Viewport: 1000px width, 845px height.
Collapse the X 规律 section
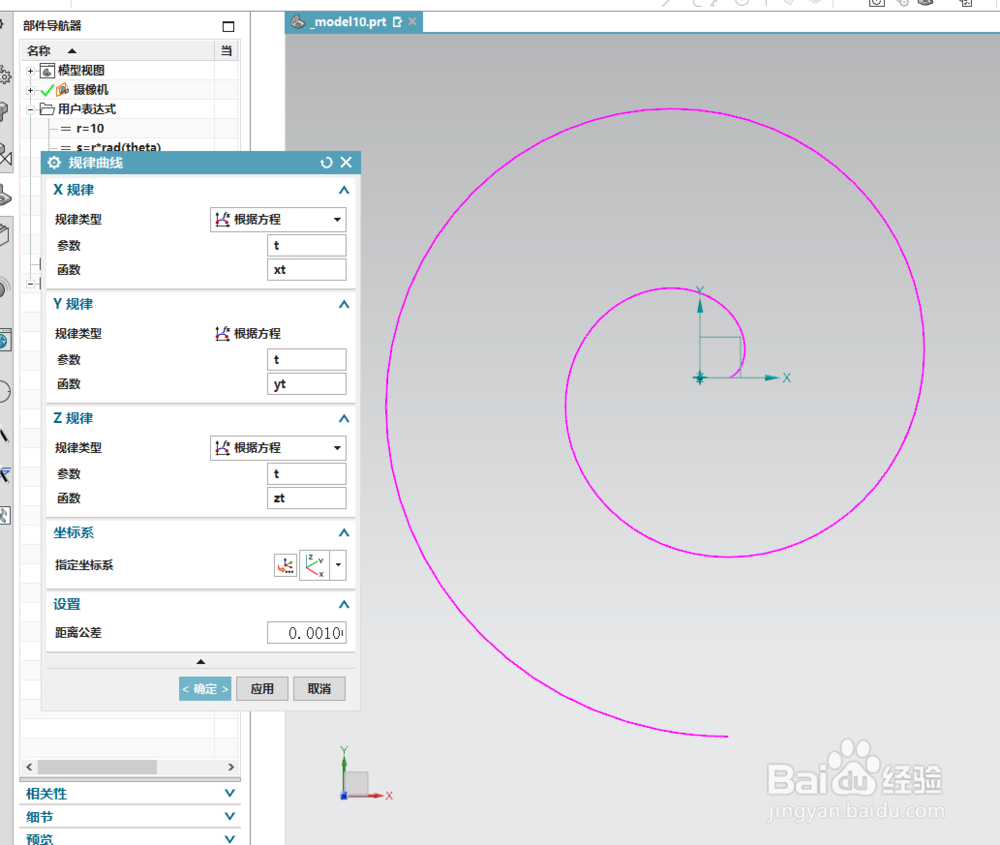pyautogui.click(x=344, y=190)
